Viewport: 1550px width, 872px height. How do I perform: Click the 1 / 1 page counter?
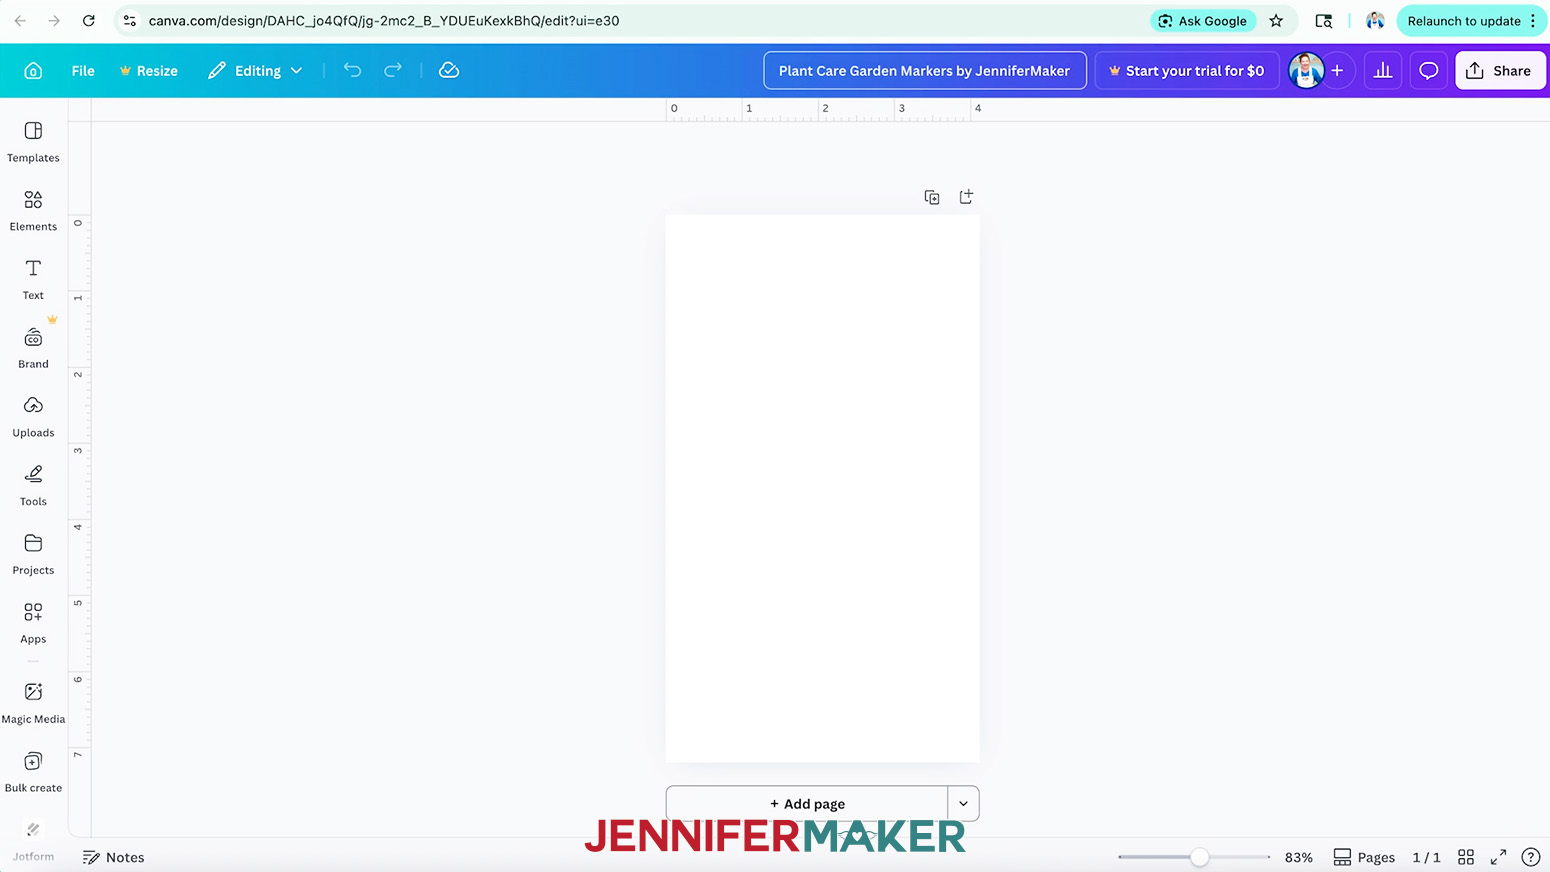(x=1426, y=857)
